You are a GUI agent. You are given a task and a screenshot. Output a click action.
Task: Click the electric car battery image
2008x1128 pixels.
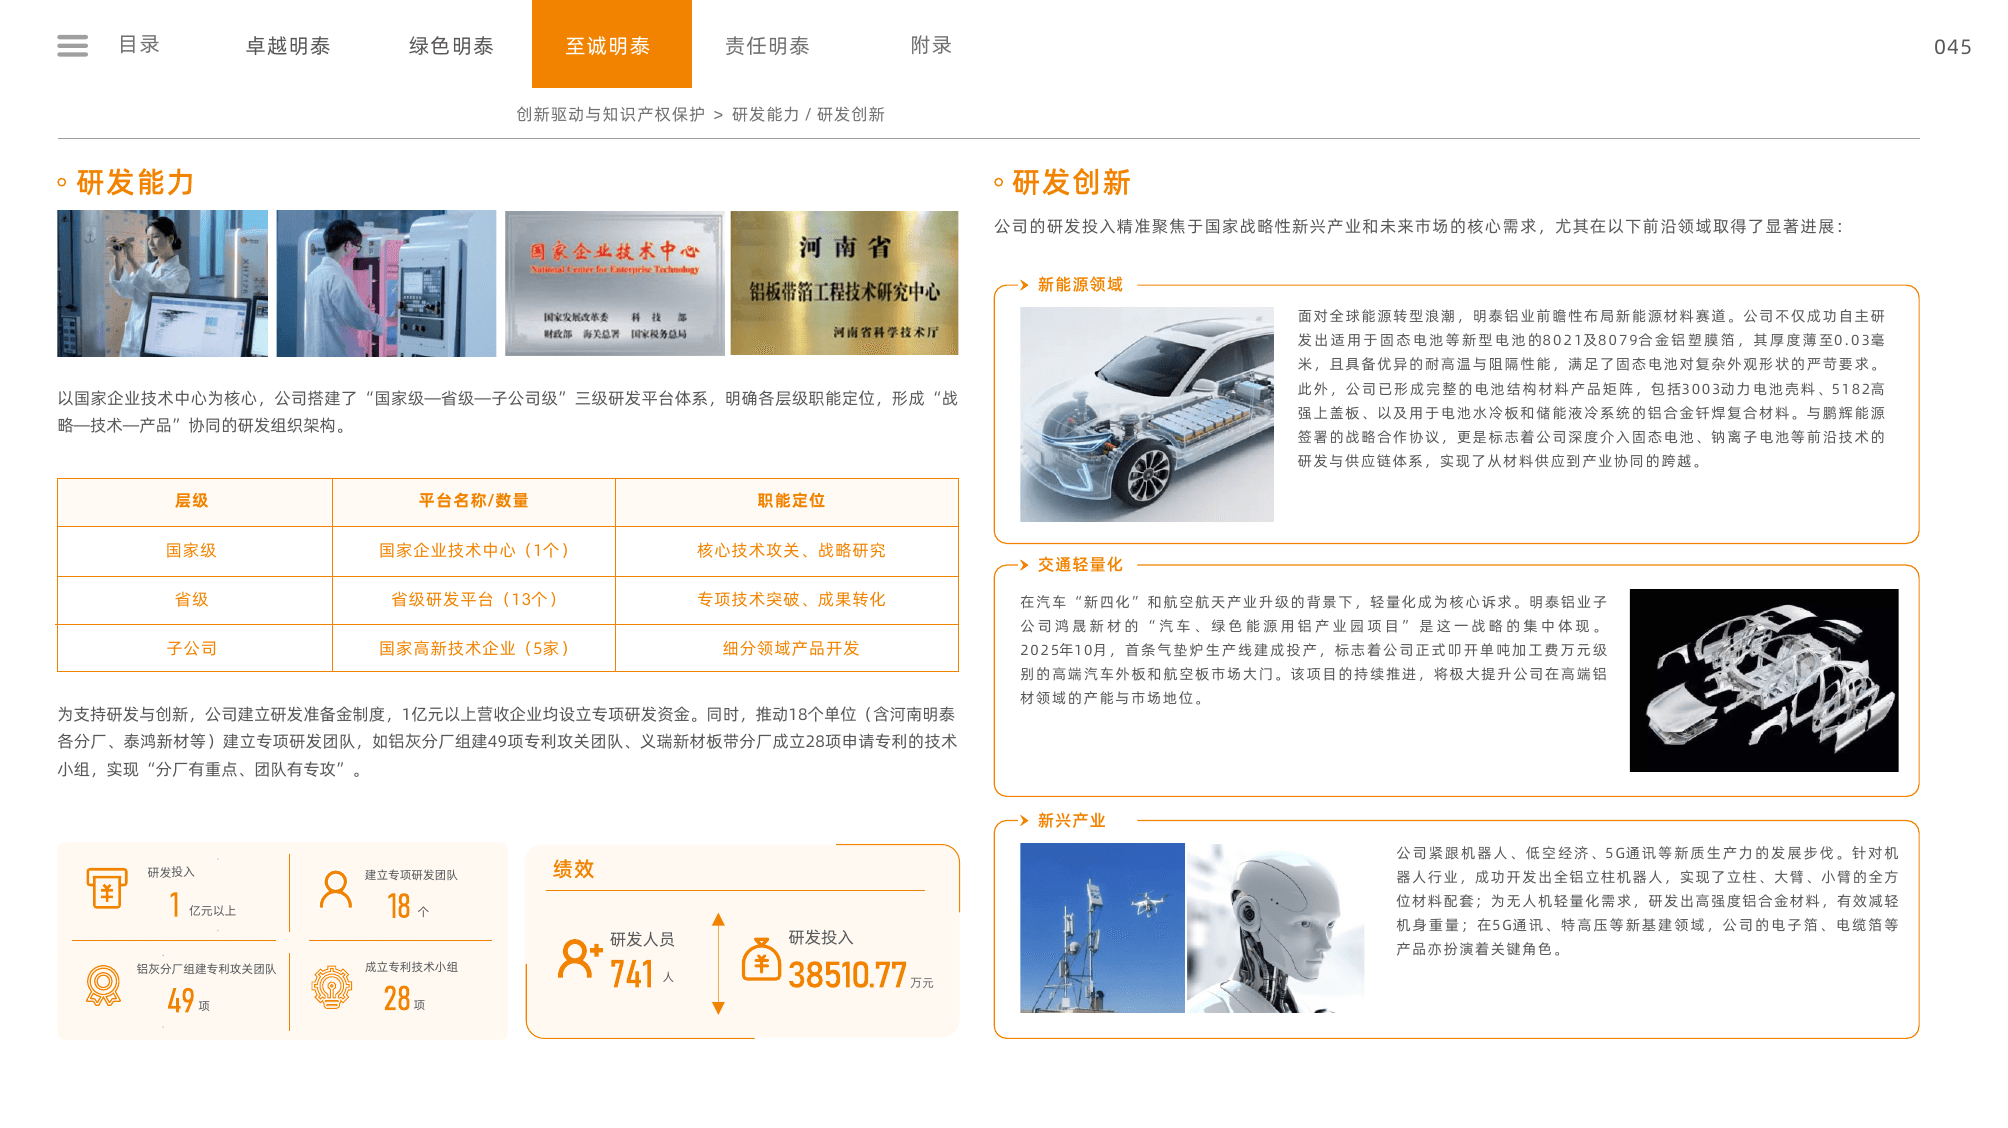(x=1147, y=414)
